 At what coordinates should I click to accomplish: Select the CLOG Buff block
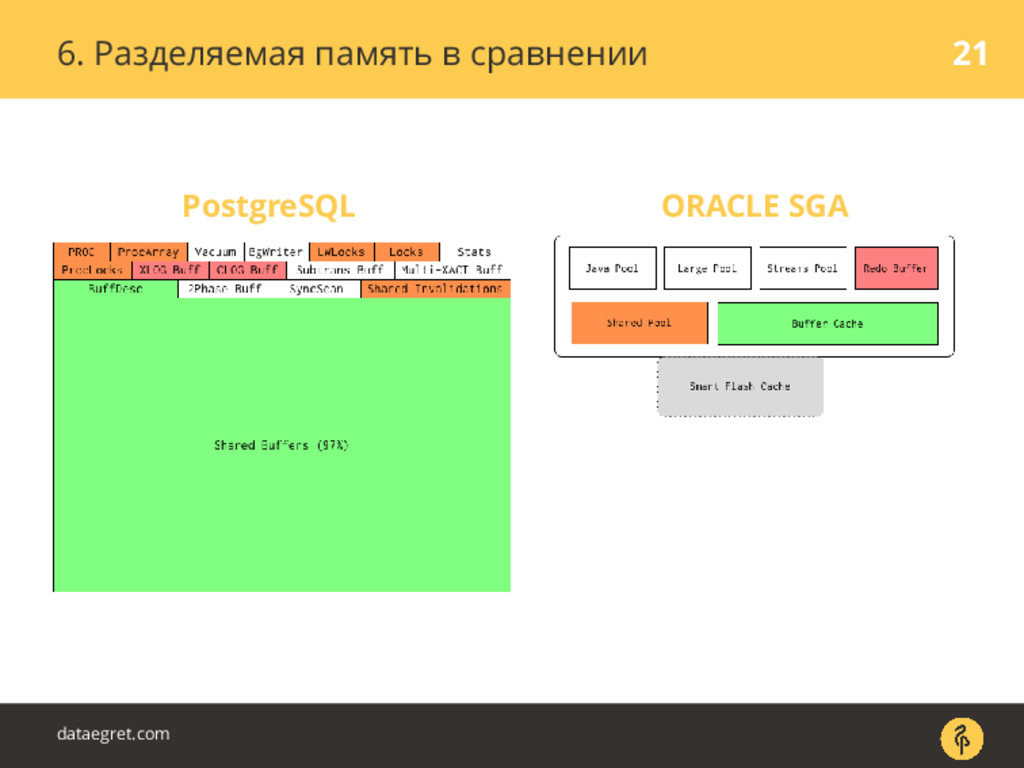(x=248, y=270)
